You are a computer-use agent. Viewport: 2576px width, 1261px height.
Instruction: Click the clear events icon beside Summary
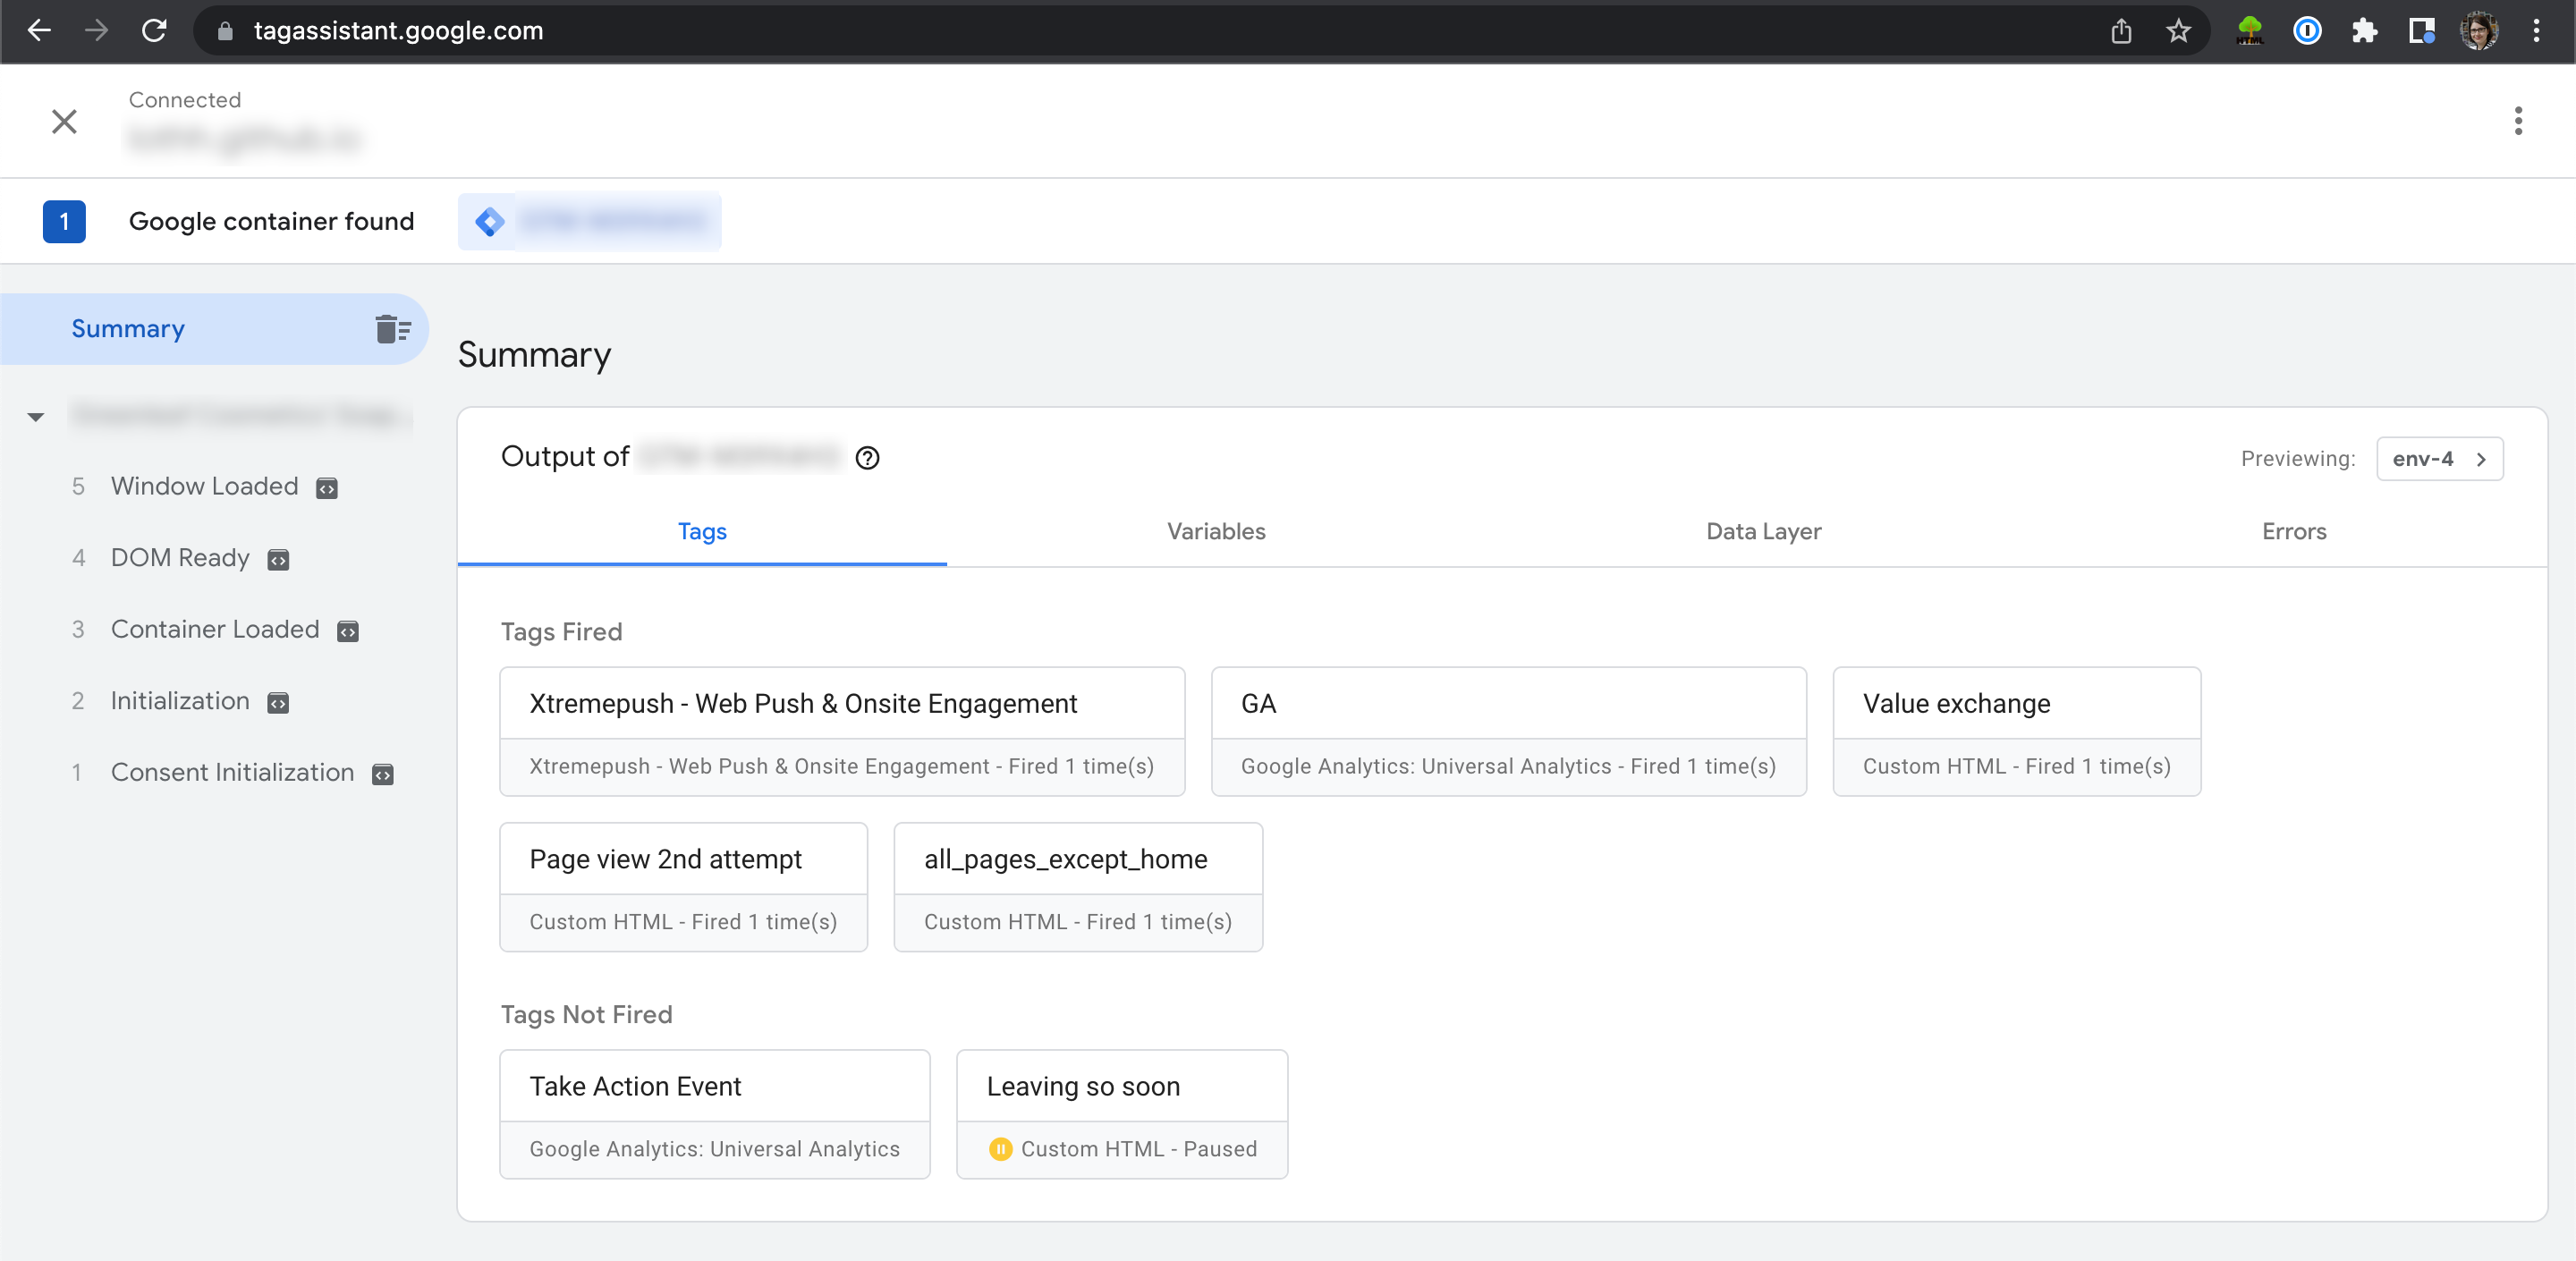[x=392, y=329]
